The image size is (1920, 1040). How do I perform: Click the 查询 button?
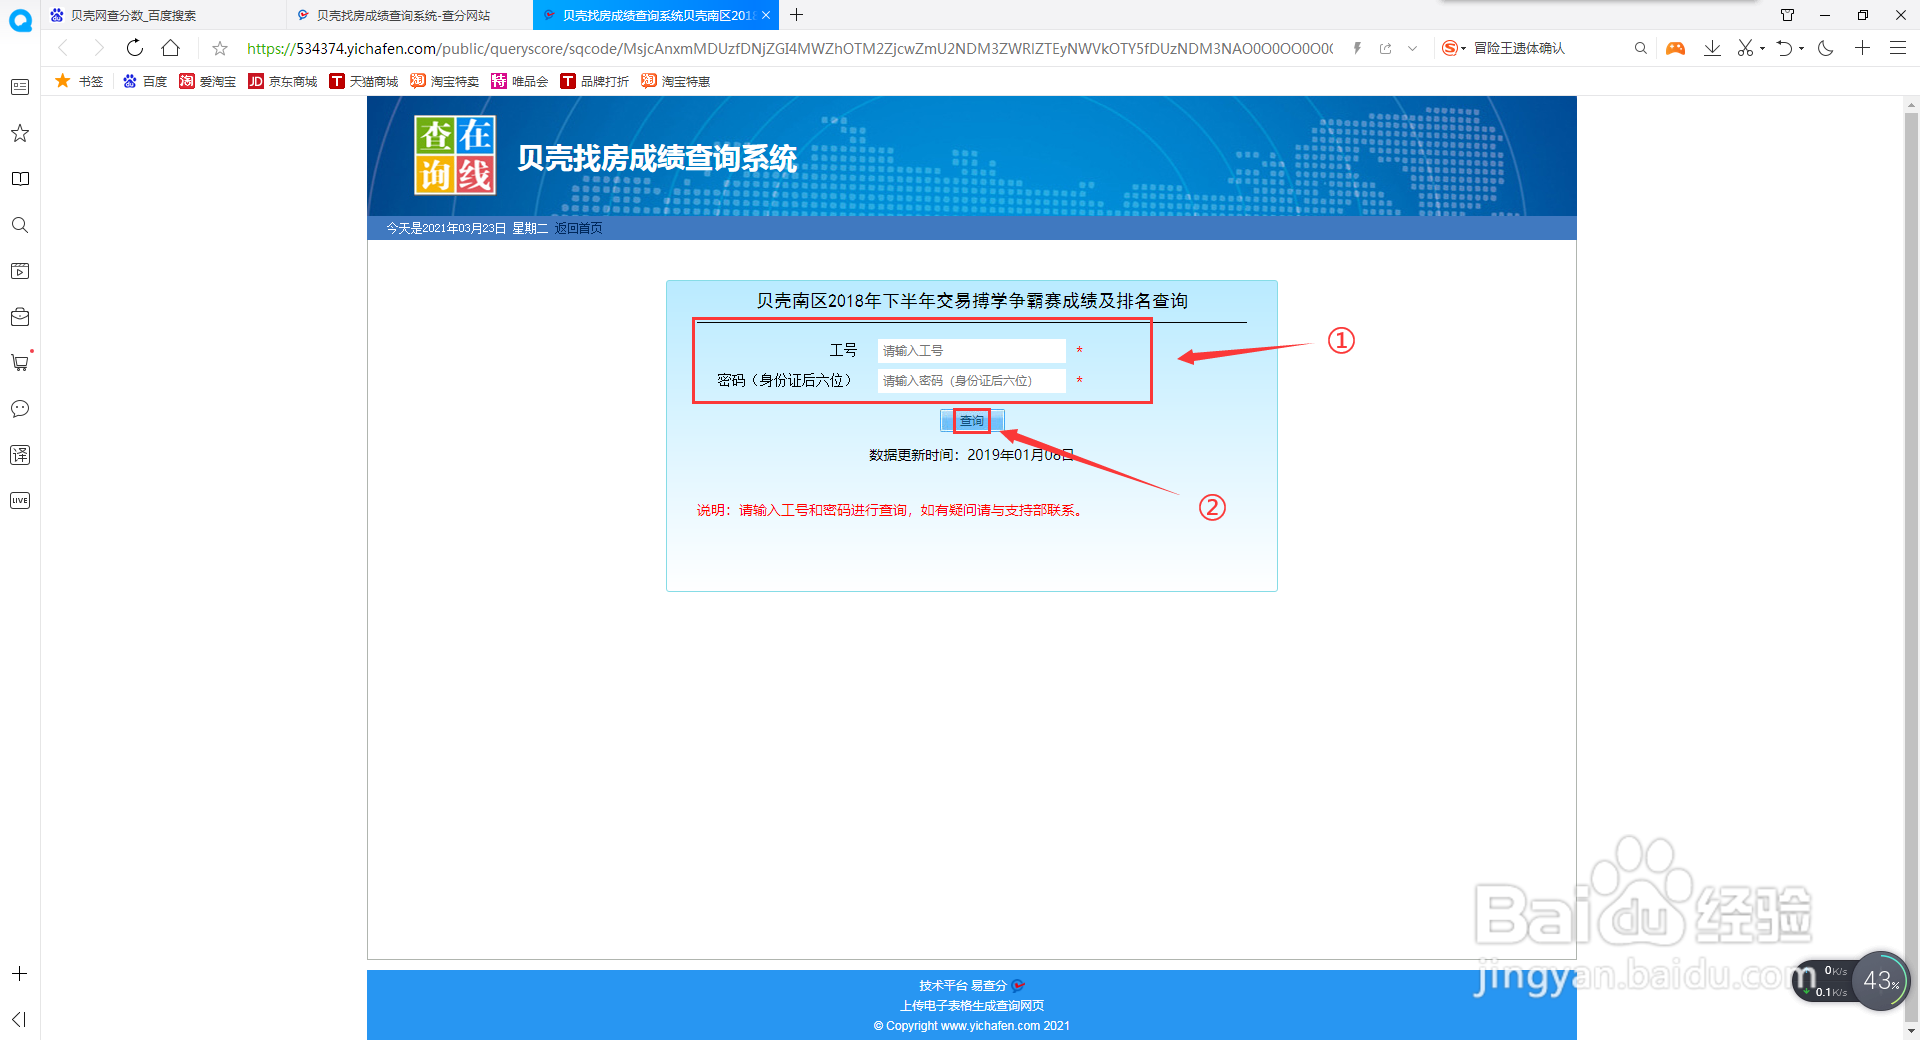pos(971,421)
